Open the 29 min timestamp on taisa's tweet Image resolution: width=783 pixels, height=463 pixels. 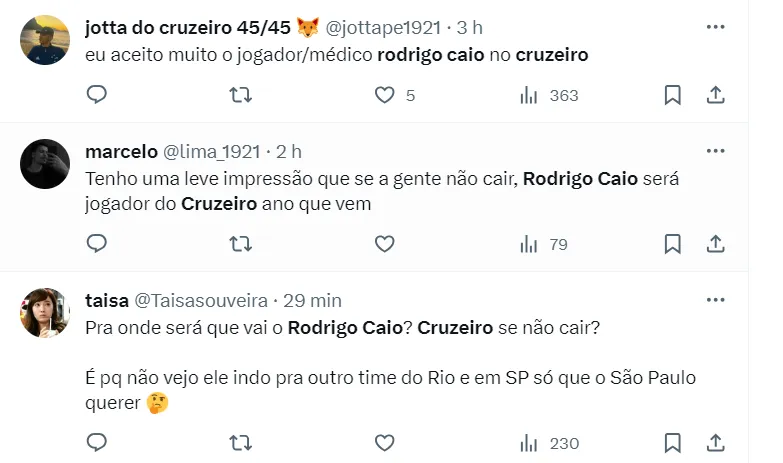tap(312, 300)
